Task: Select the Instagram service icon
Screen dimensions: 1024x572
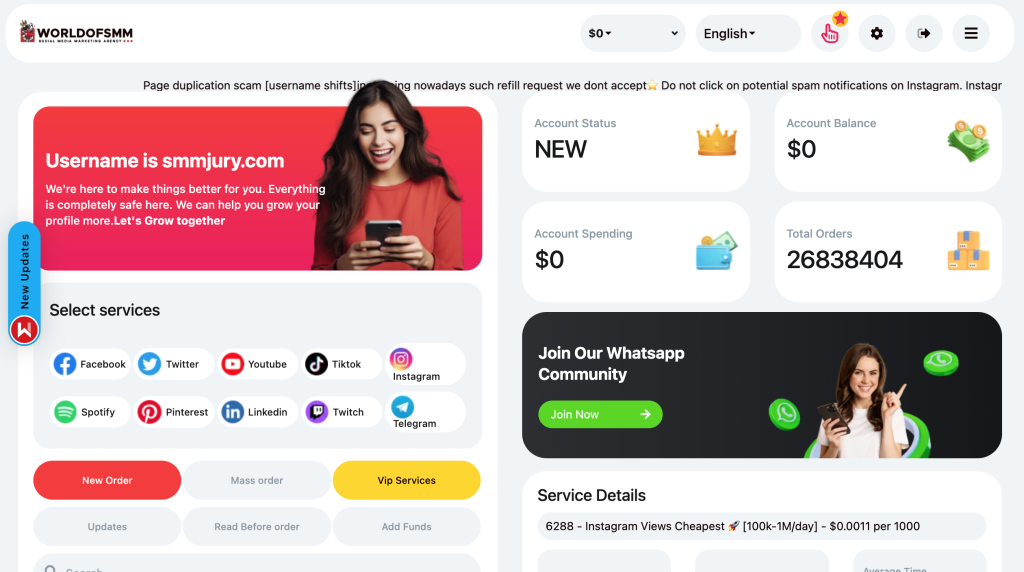Action: [x=401, y=358]
